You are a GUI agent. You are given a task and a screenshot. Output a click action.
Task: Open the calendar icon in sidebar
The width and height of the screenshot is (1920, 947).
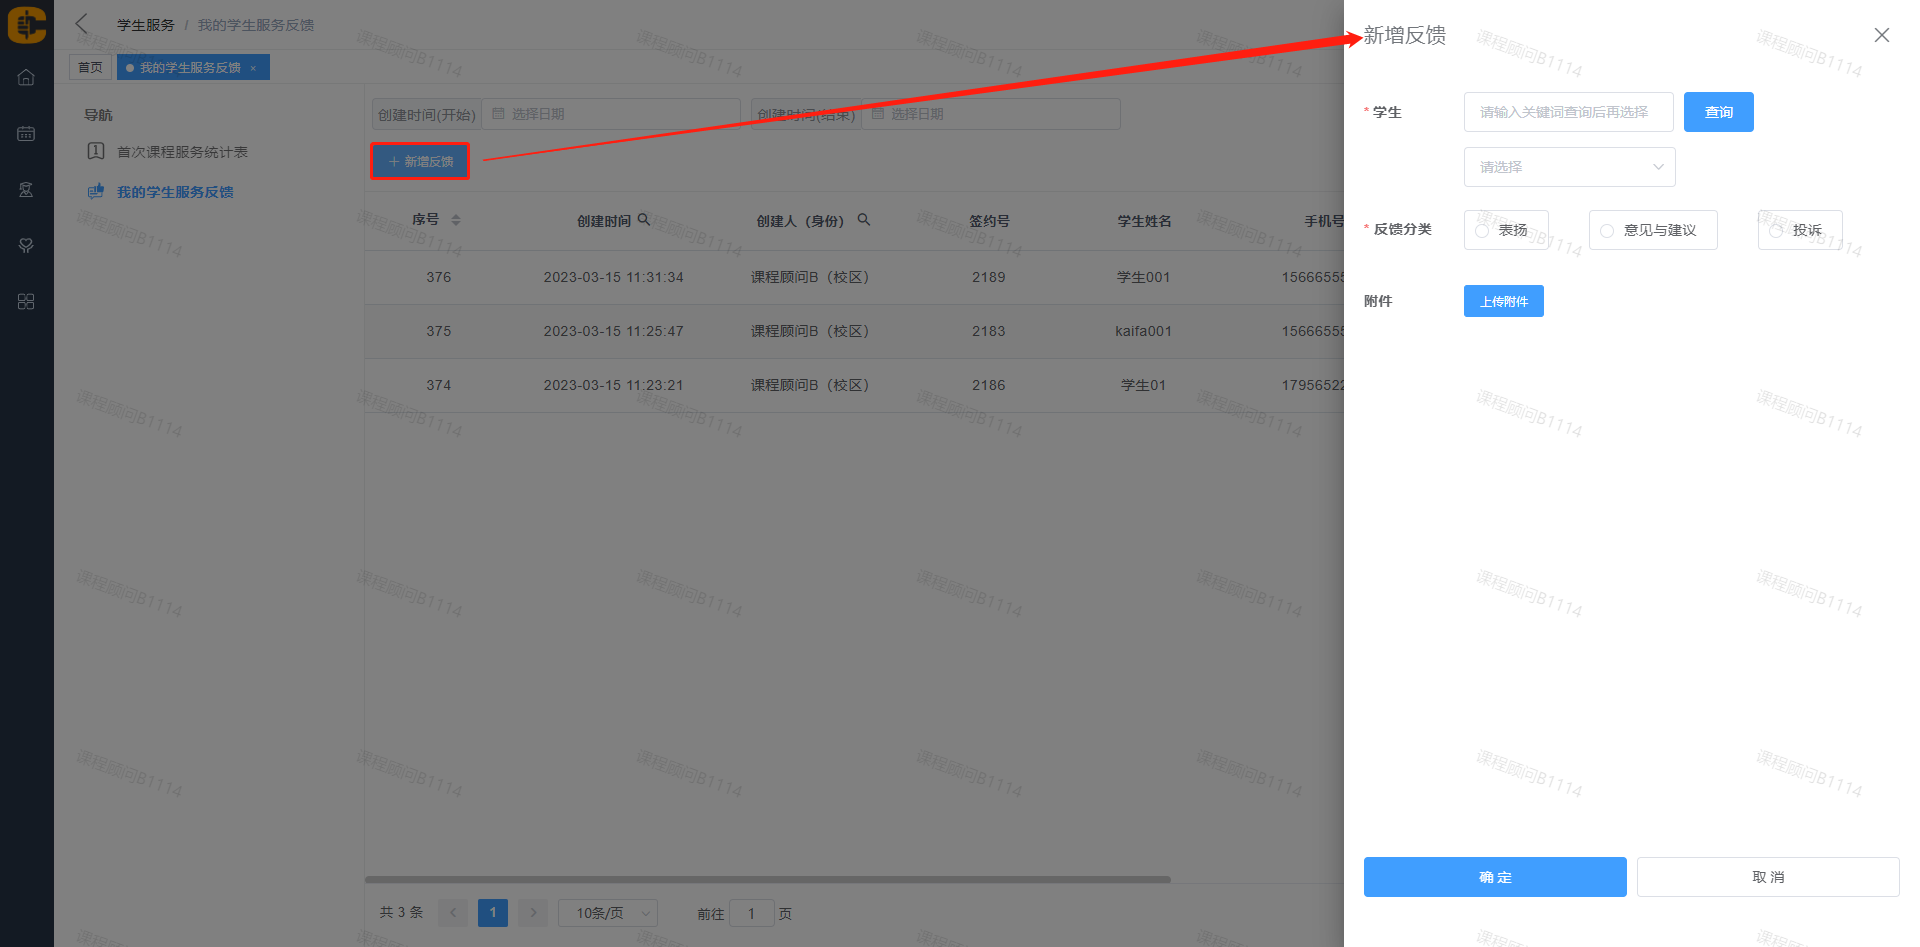coord(26,134)
